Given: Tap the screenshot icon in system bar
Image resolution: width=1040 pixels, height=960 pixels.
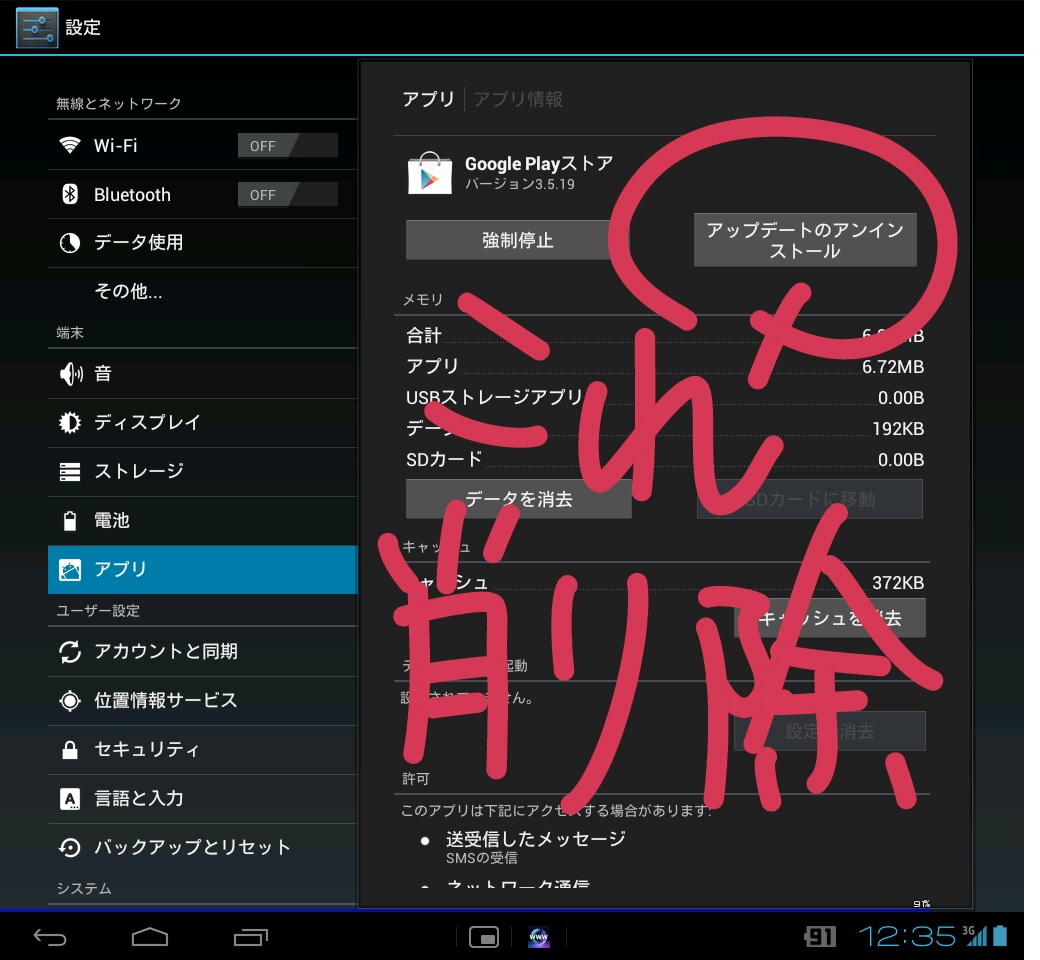Looking at the screenshot, I should (484, 937).
